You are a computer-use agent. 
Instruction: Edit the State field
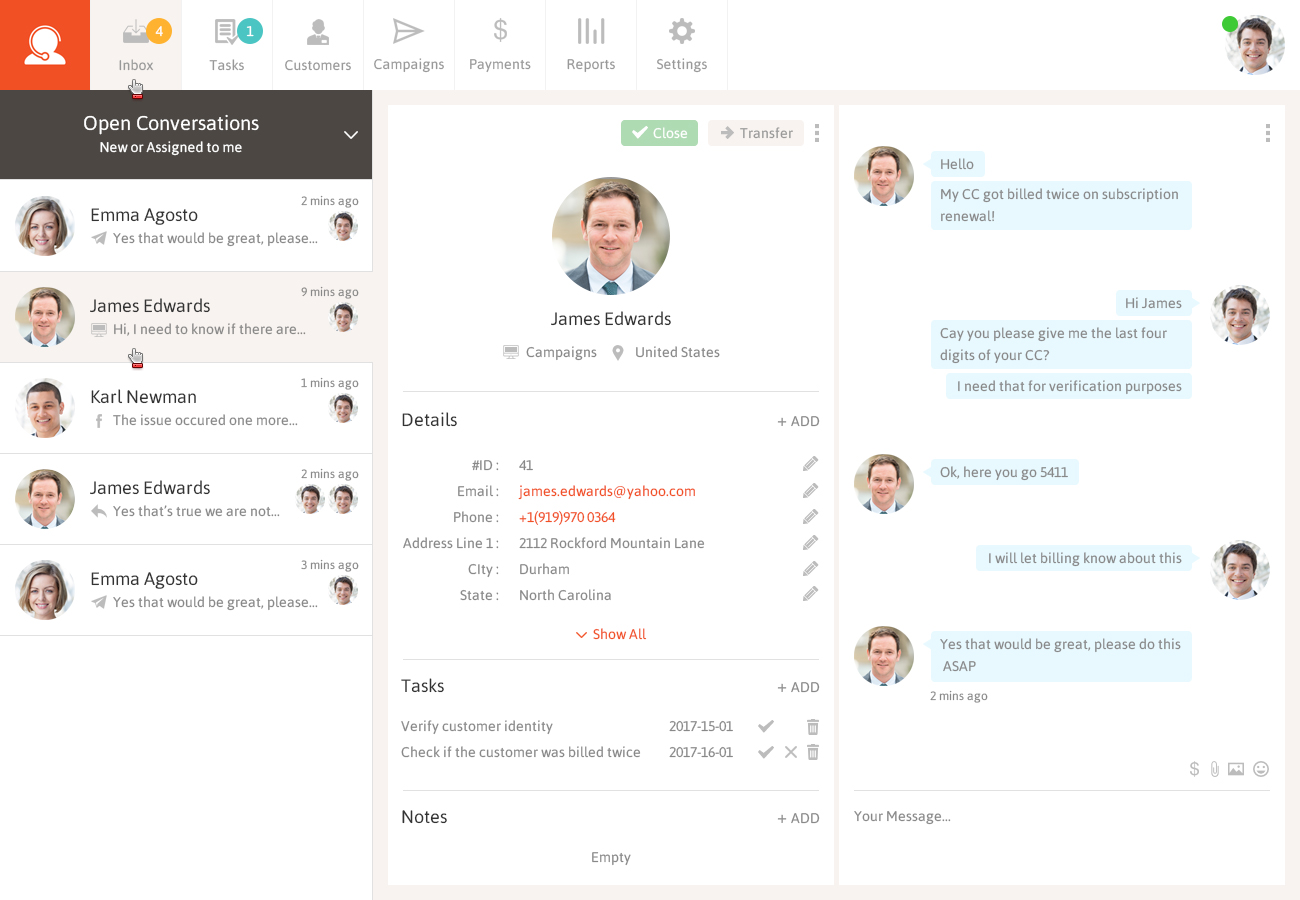pos(810,594)
